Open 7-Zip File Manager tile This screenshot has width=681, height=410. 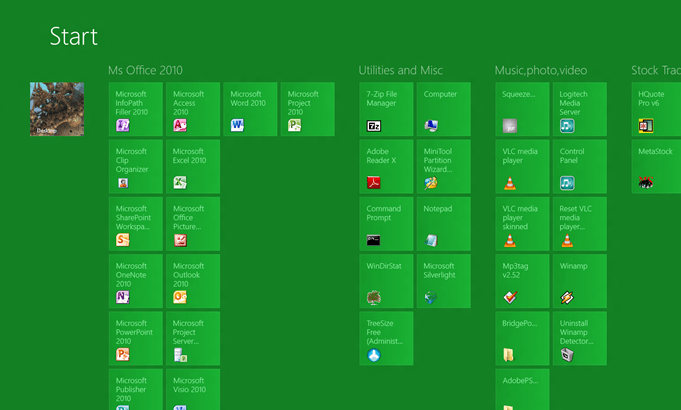click(386, 109)
